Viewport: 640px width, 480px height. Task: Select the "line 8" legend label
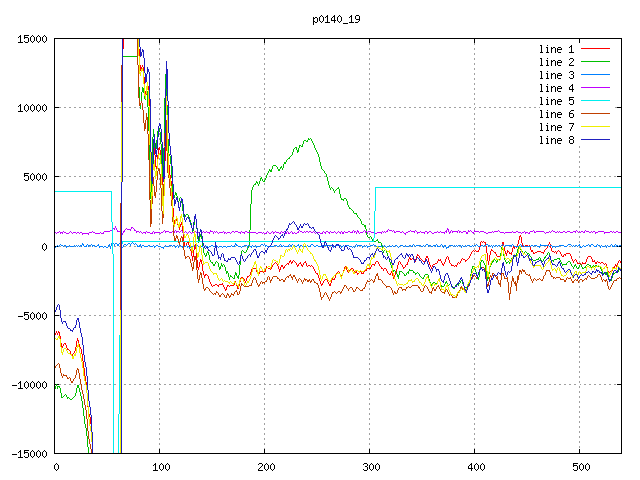(557, 140)
